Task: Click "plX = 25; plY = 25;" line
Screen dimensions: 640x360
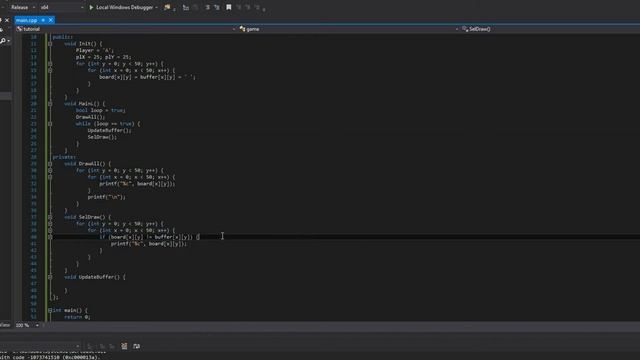Action: pos(103,57)
